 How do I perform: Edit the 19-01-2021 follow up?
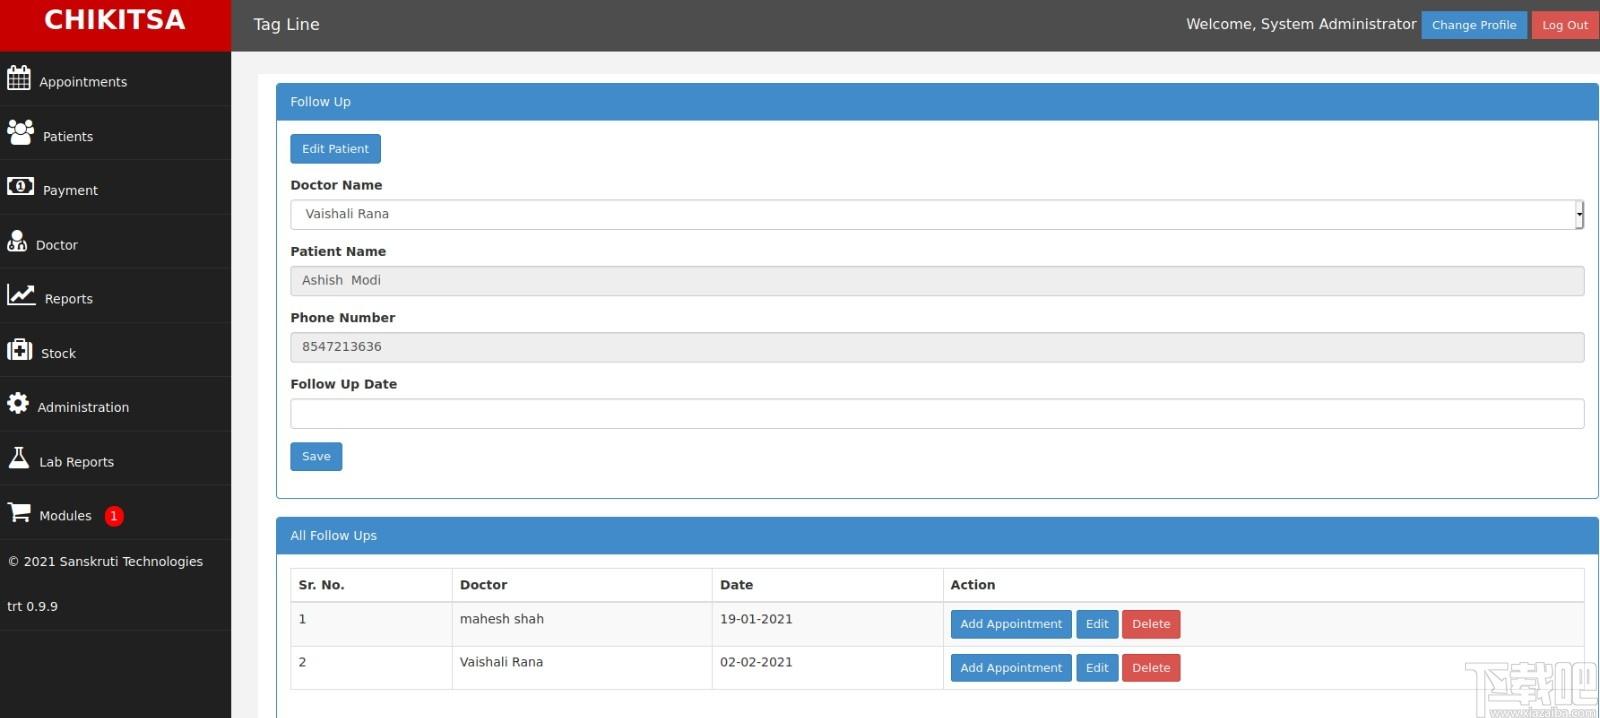pyautogui.click(x=1097, y=624)
